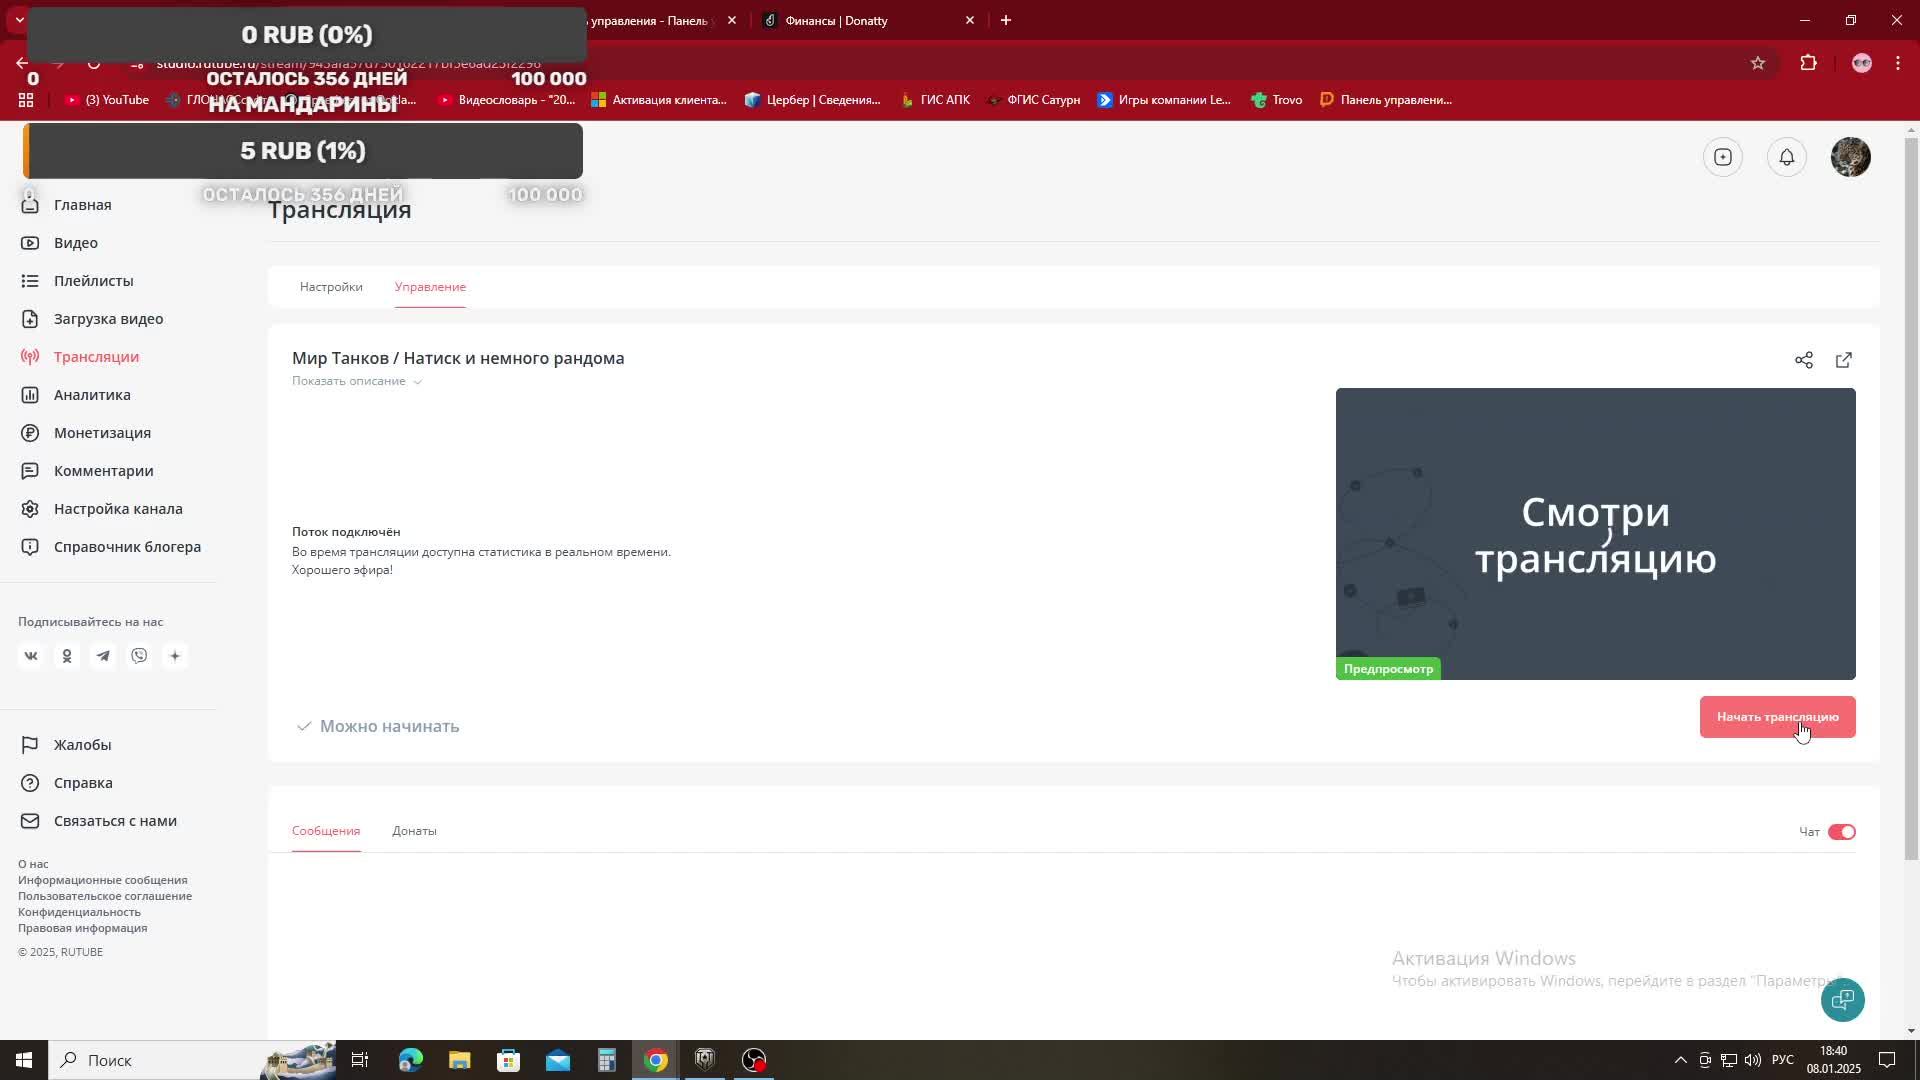Switch to Финансы Donatty browser tab
Viewport: 1920px width, 1080px height.
[x=868, y=20]
